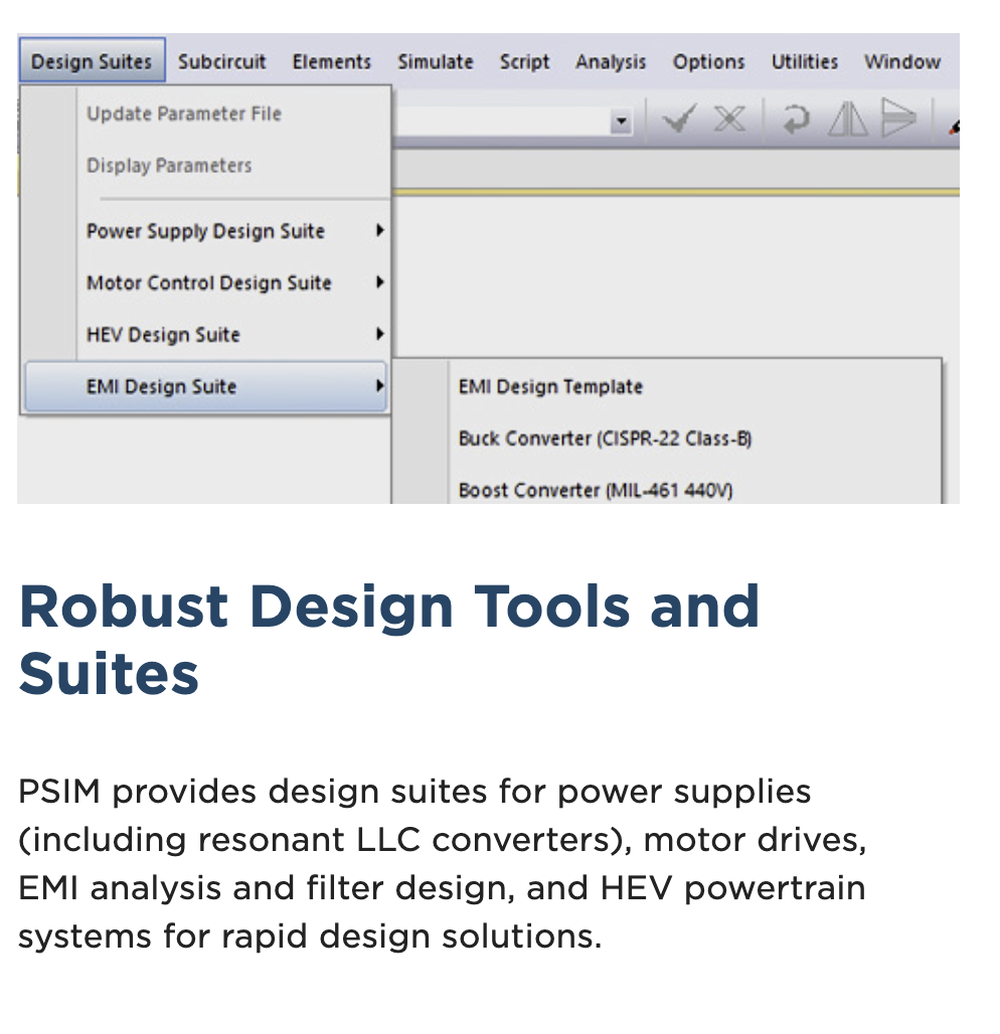1000x1034 pixels.
Task: Expand EMI Design Suite submenu
Action: 206,386
